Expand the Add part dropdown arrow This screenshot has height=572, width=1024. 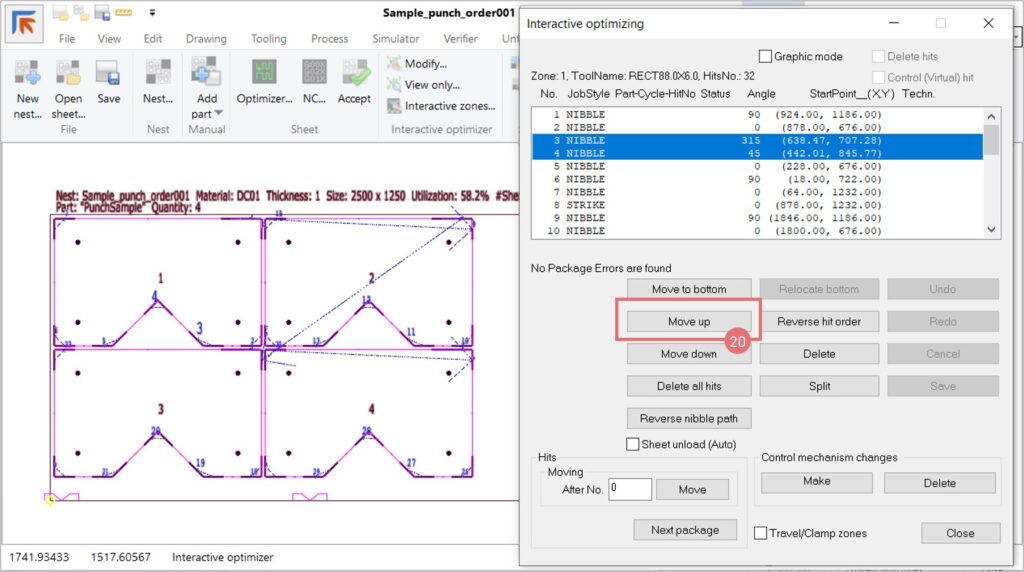click(x=219, y=114)
